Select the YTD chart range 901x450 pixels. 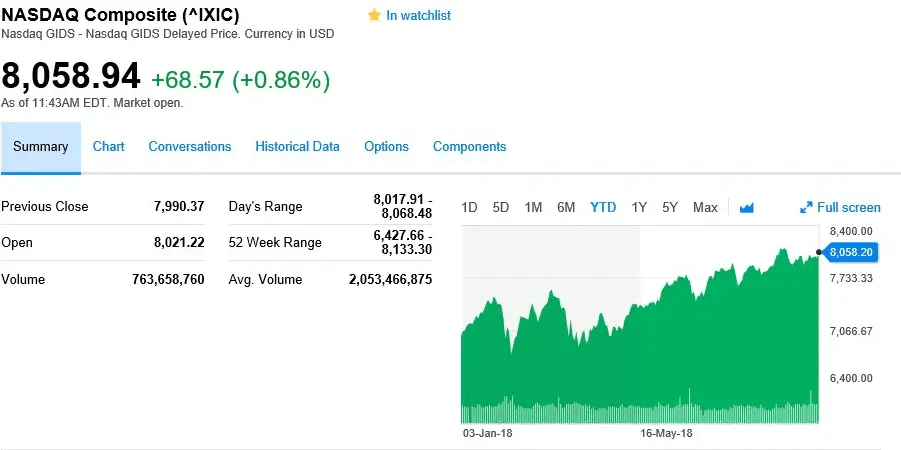[603, 208]
